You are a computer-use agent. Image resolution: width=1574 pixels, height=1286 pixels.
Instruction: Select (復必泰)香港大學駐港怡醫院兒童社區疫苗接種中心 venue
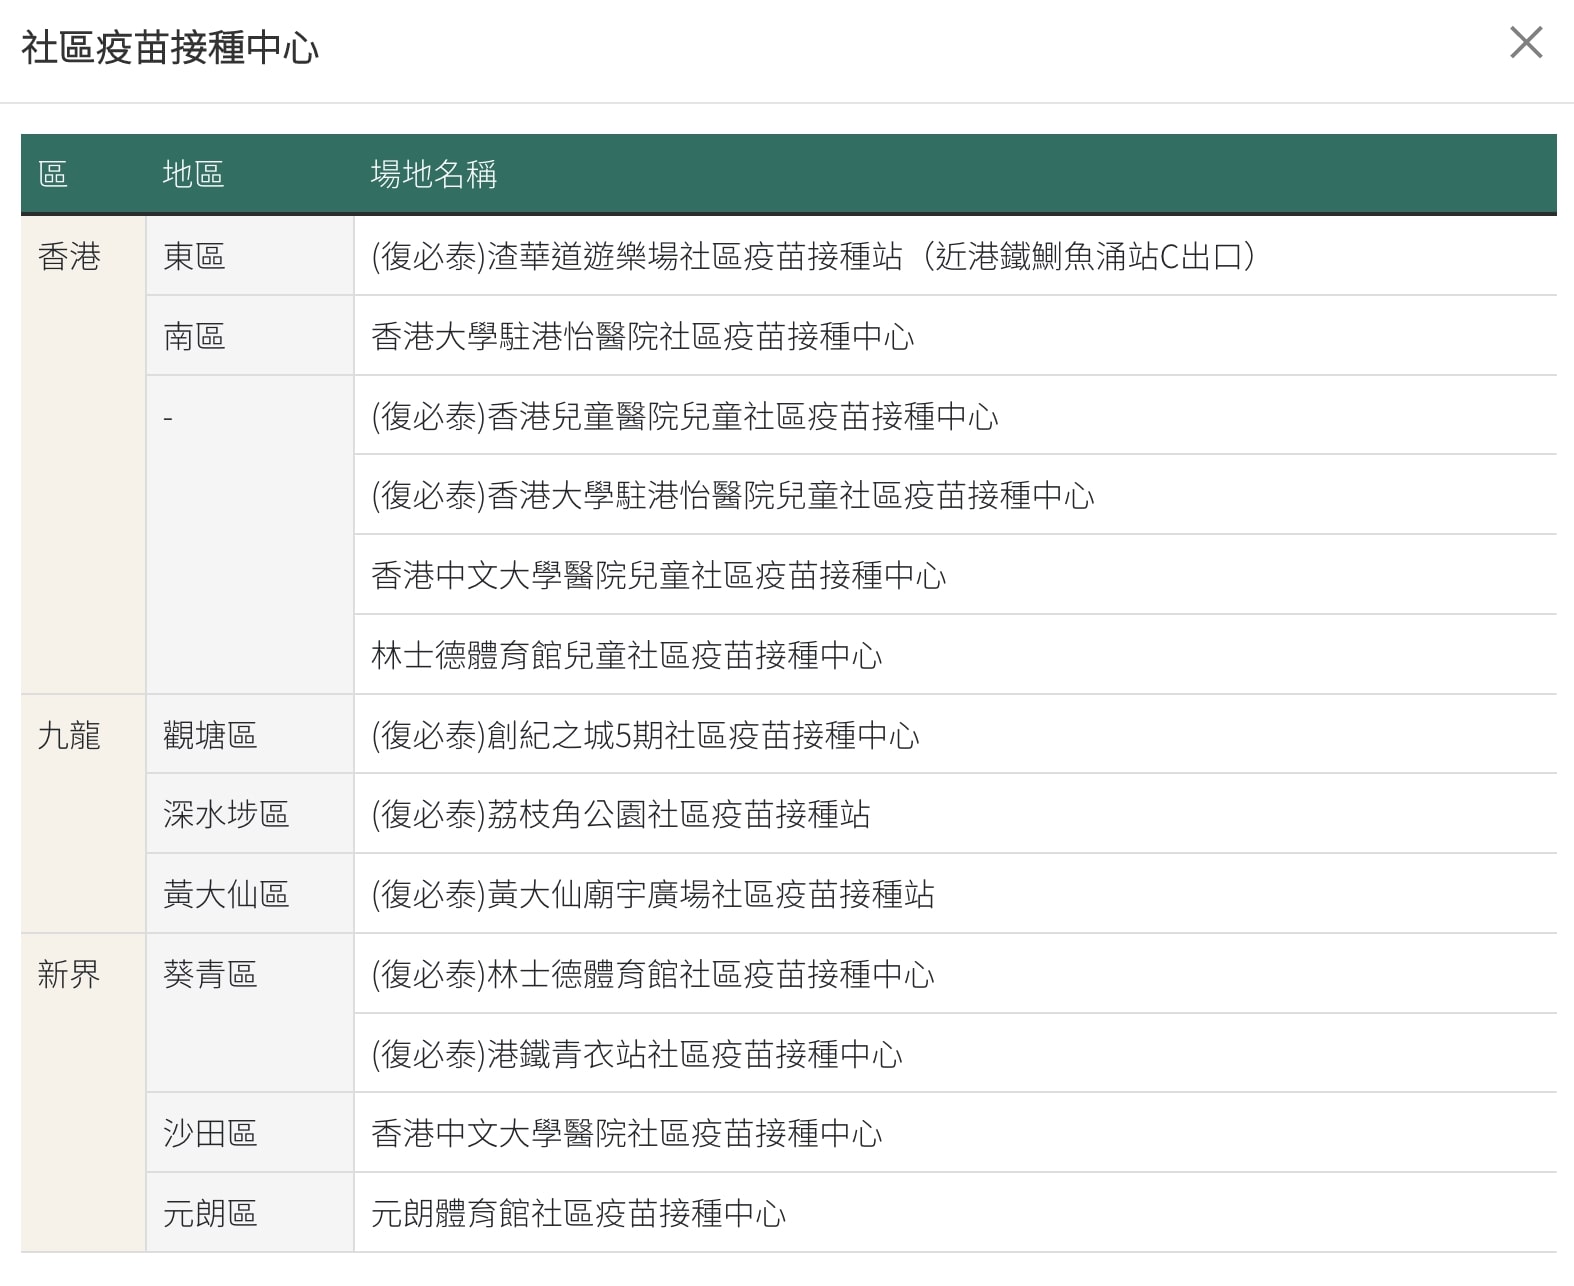click(x=955, y=495)
